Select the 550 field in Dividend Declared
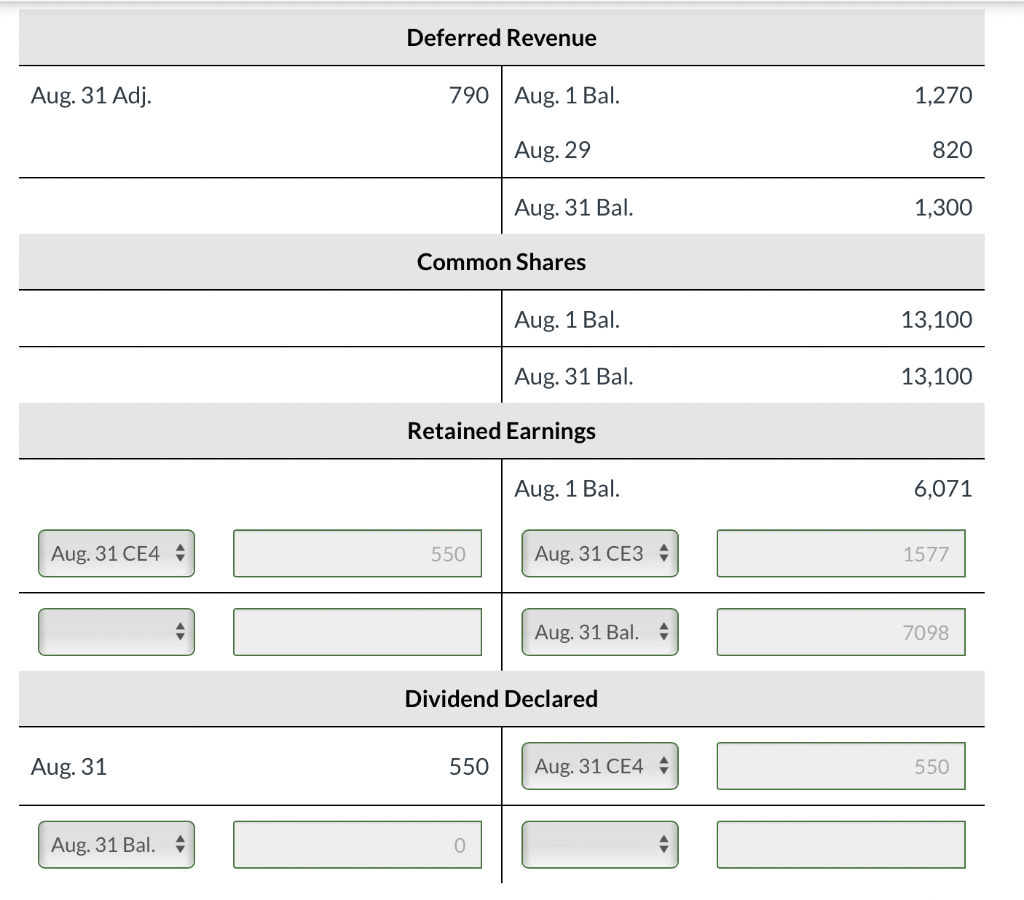Viewport: 1024px width, 900px height. tap(840, 765)
